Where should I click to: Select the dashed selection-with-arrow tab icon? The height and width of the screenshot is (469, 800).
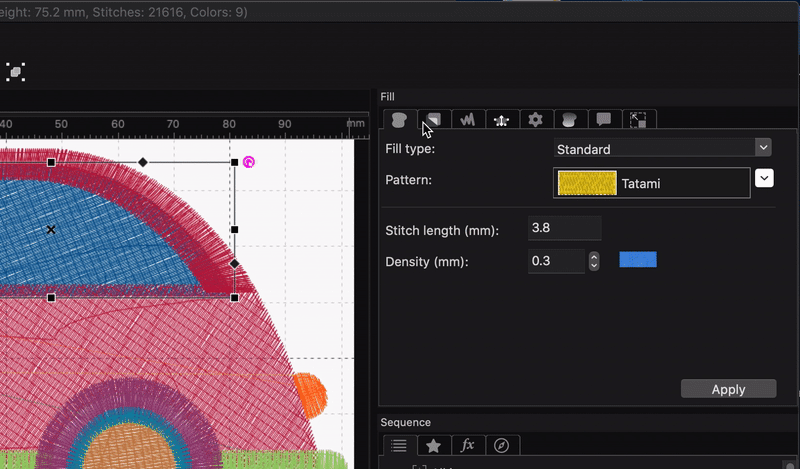[x=638, y=120]
